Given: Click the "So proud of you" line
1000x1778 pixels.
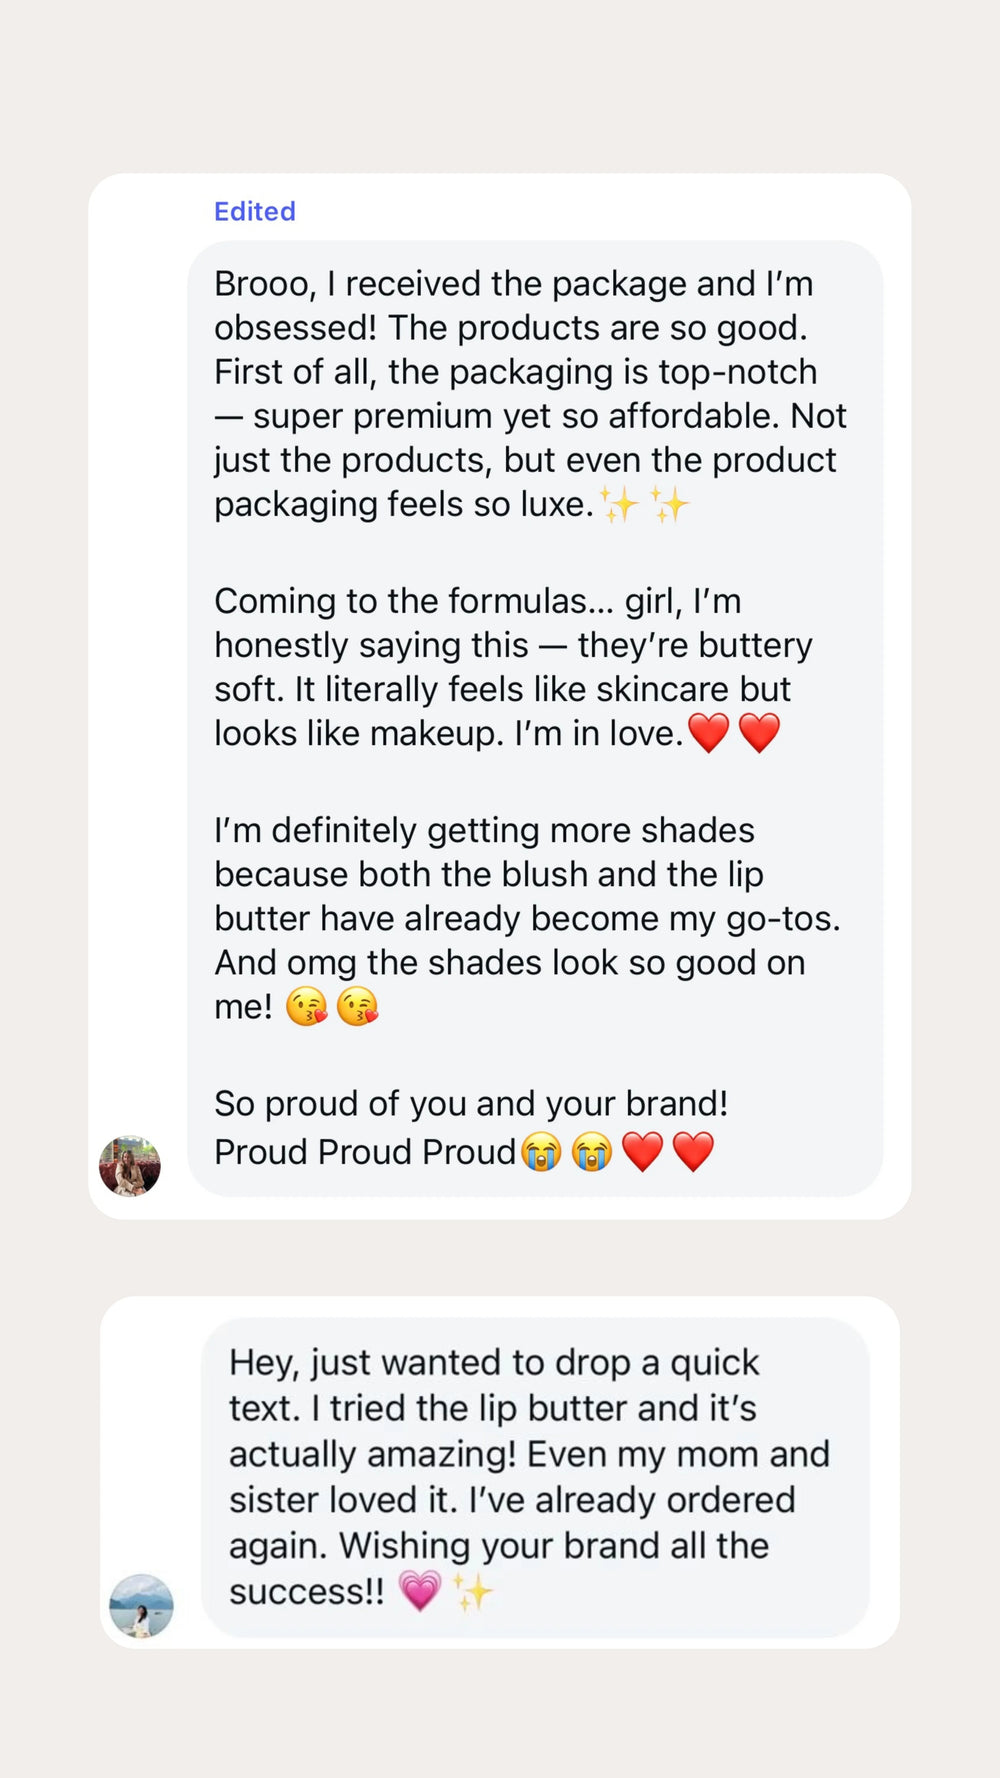Looking at the screenshot, I should point(471,1103).
